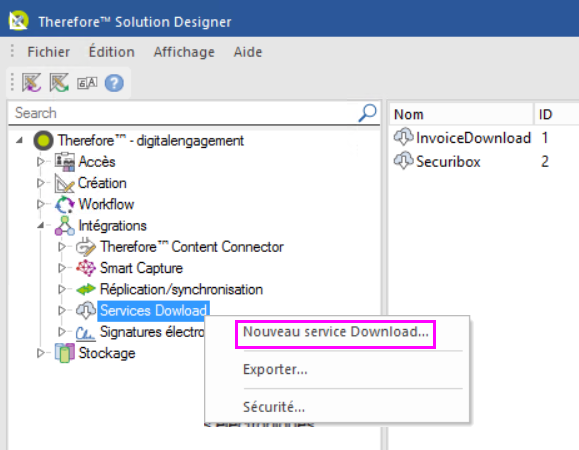Expand the Therefore Content Connector node
The width and height of the screenshot is (579, 450).
pyautogui.click(x=62, y=247)
